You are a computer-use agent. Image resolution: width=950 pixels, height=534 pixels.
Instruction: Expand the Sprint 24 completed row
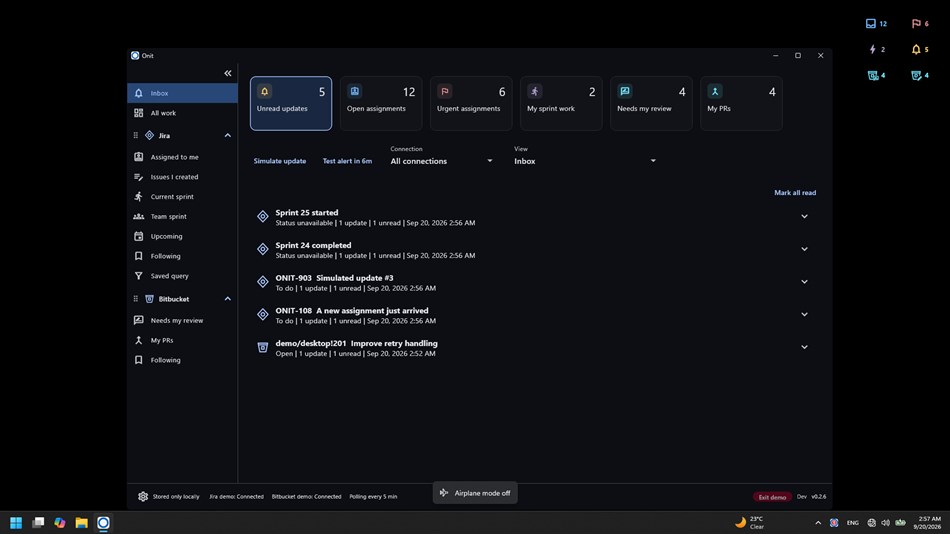[x=805, y=249]
